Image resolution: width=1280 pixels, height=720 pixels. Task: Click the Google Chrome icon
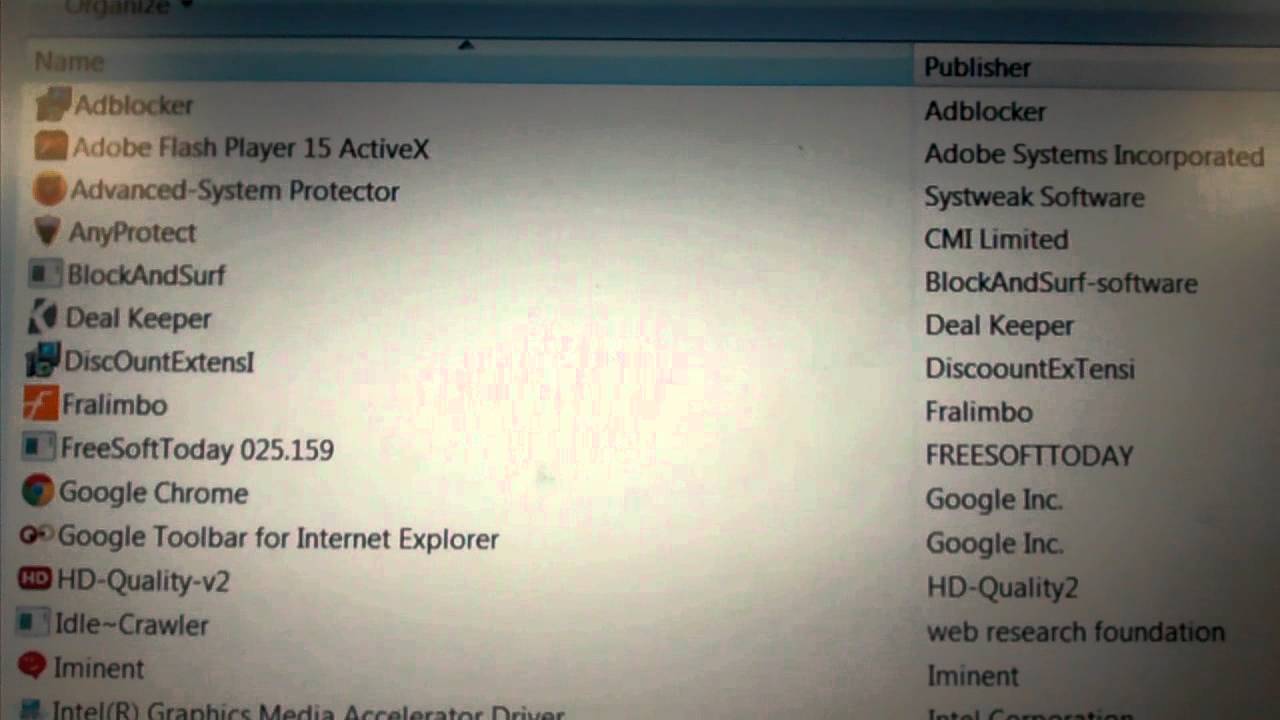[x=38, y=492]
